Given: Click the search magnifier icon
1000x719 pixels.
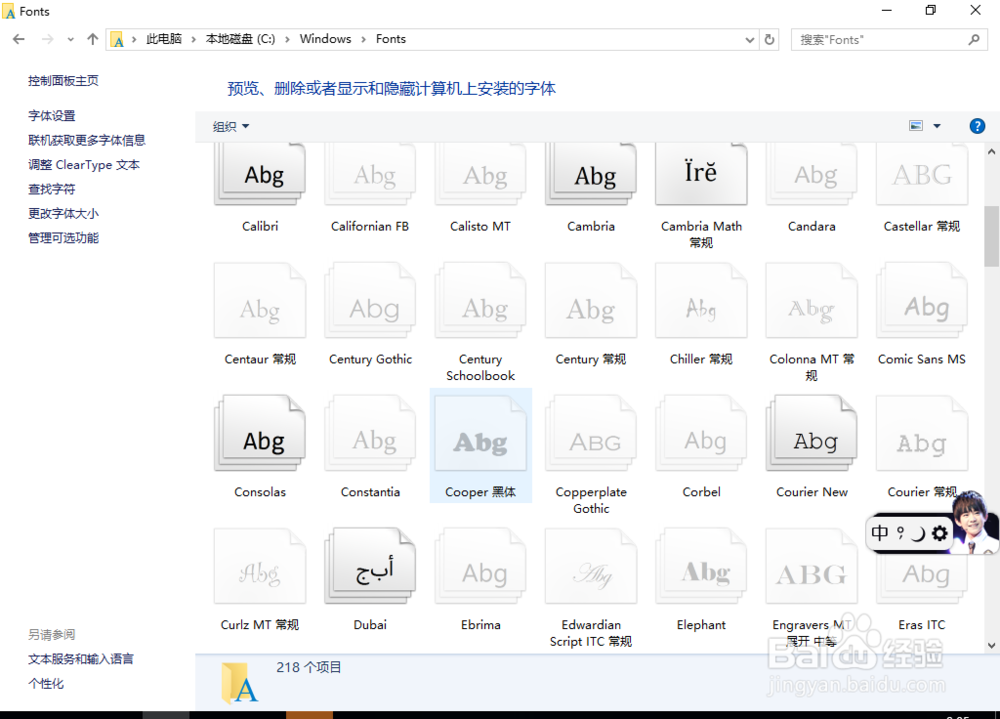Looking at the screenshot, I should click(x=973, y=40).
